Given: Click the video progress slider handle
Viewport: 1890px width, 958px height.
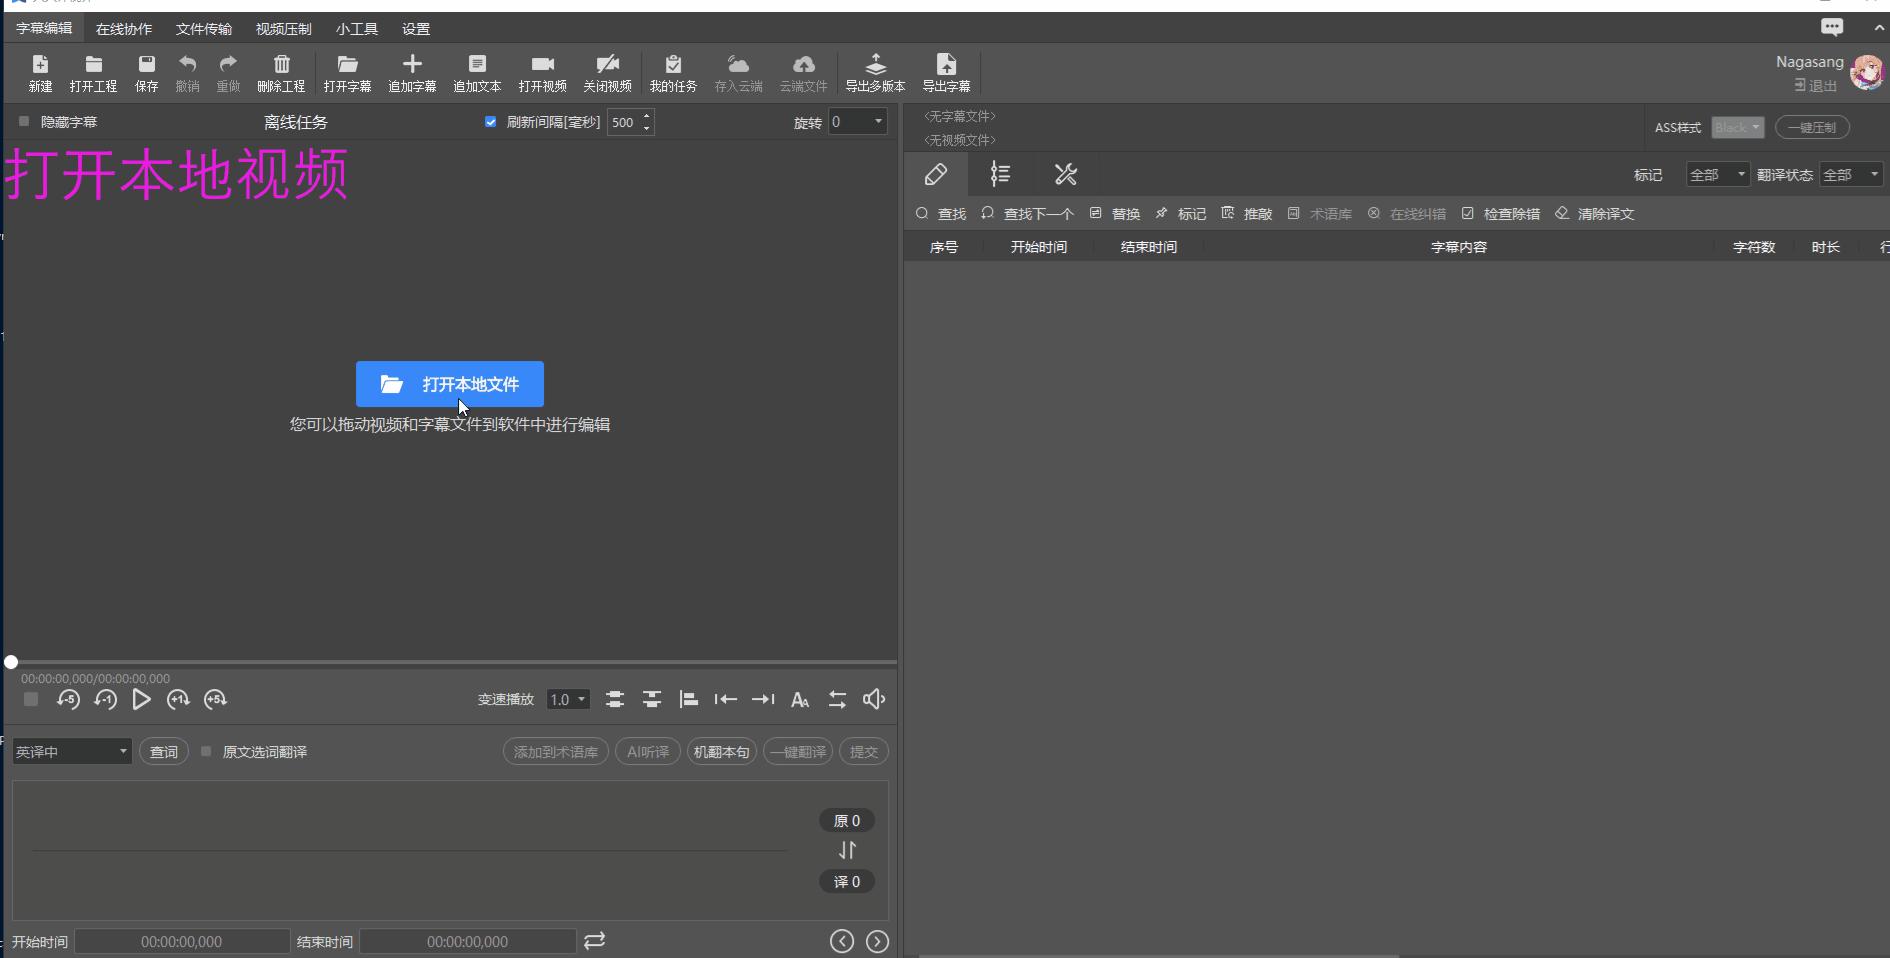Looking at the screenshot, I should [x=11, y=662].
